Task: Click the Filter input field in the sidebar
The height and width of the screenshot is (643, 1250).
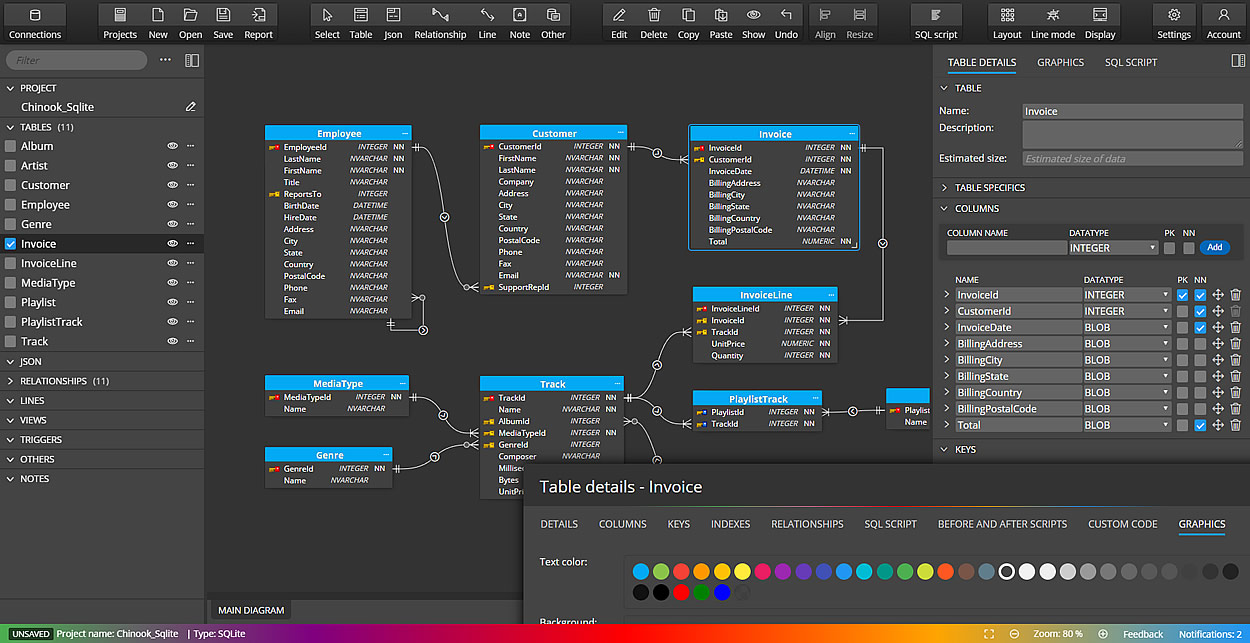Action: click(75, 60)
